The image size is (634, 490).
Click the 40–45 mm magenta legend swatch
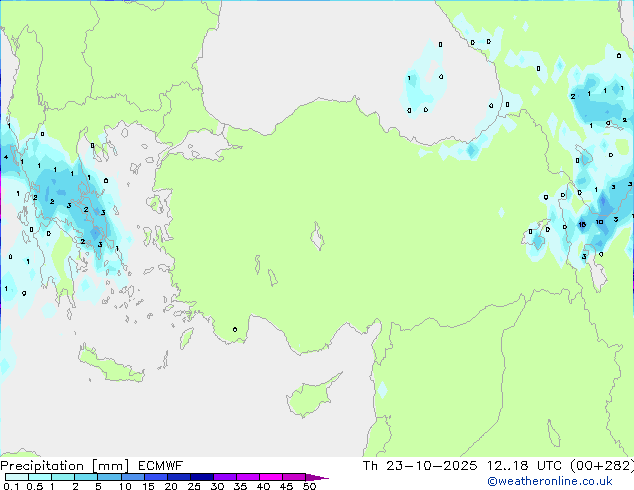(271, 477)
